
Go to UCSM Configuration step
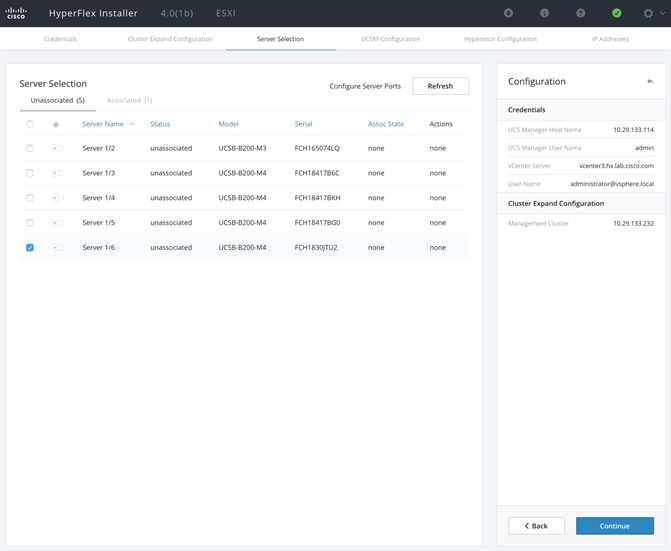click(390, 39)
